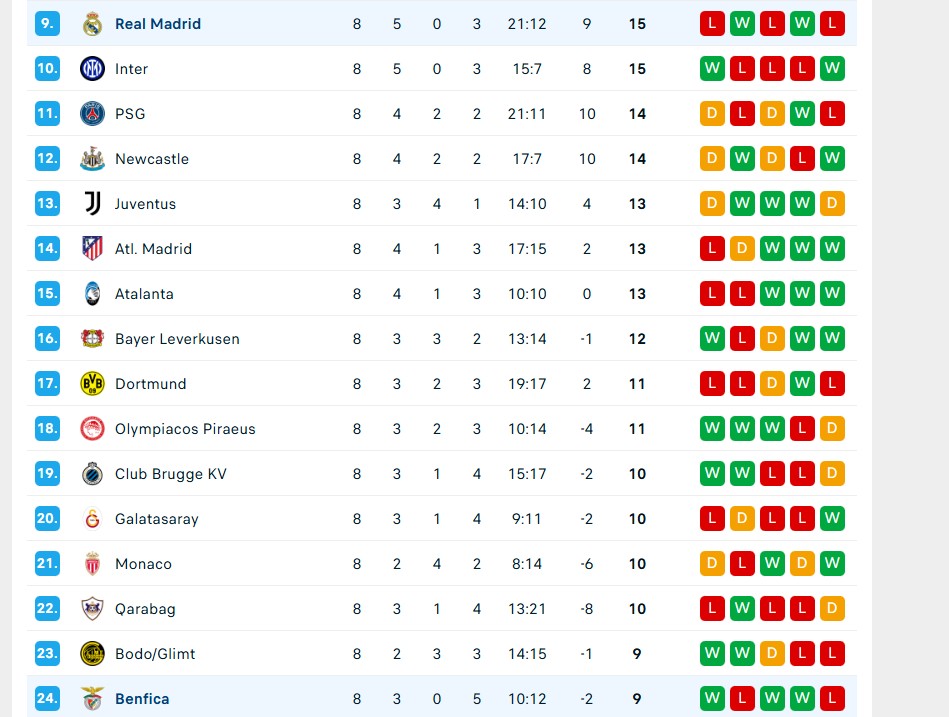Click the Atalanta club crest
949x717 pixels.
(92, 294)
